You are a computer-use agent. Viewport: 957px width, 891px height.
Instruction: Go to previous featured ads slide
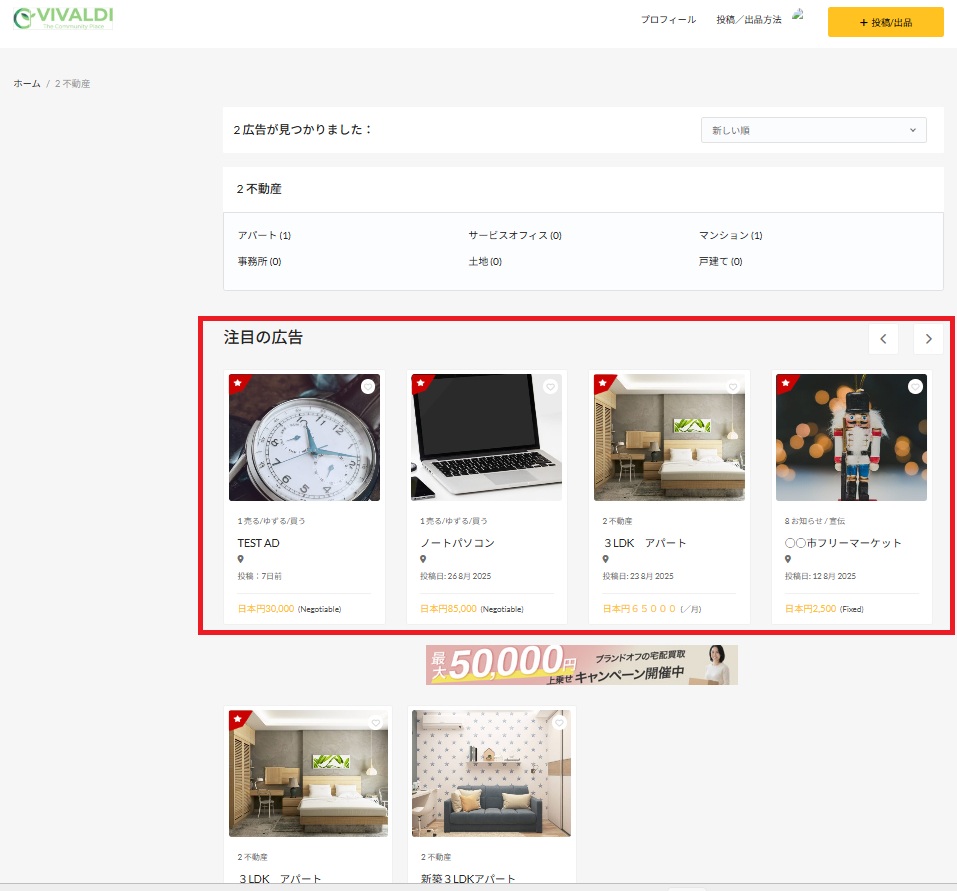(883, 339)
